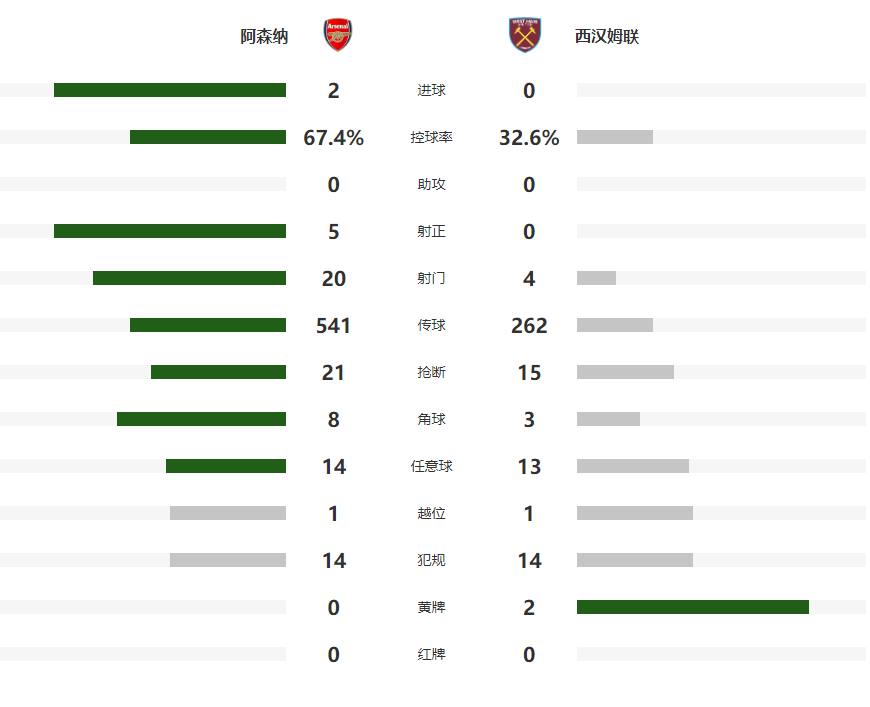Click Arsenal's grey 越位 offside bar
Viewport: 870px width, 707px height.
tap(228, 513)
